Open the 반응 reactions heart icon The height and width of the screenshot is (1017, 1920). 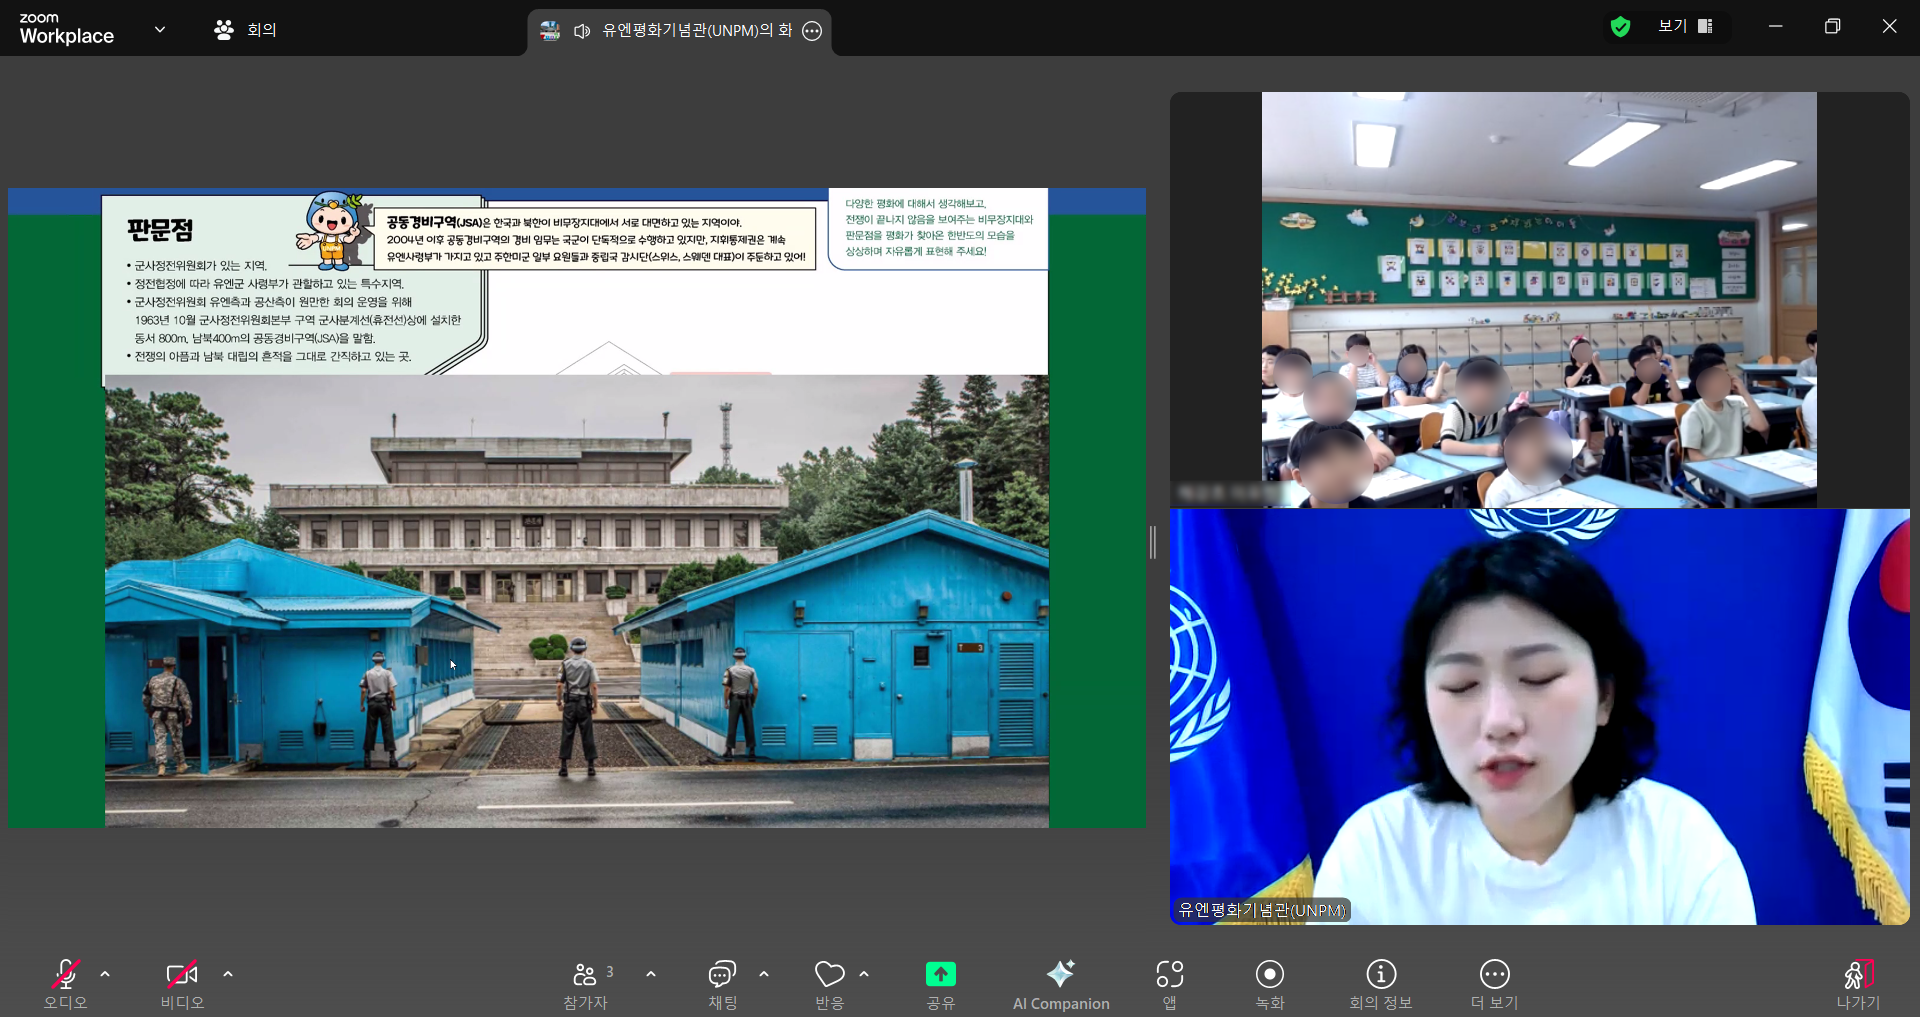pos(829,975)
